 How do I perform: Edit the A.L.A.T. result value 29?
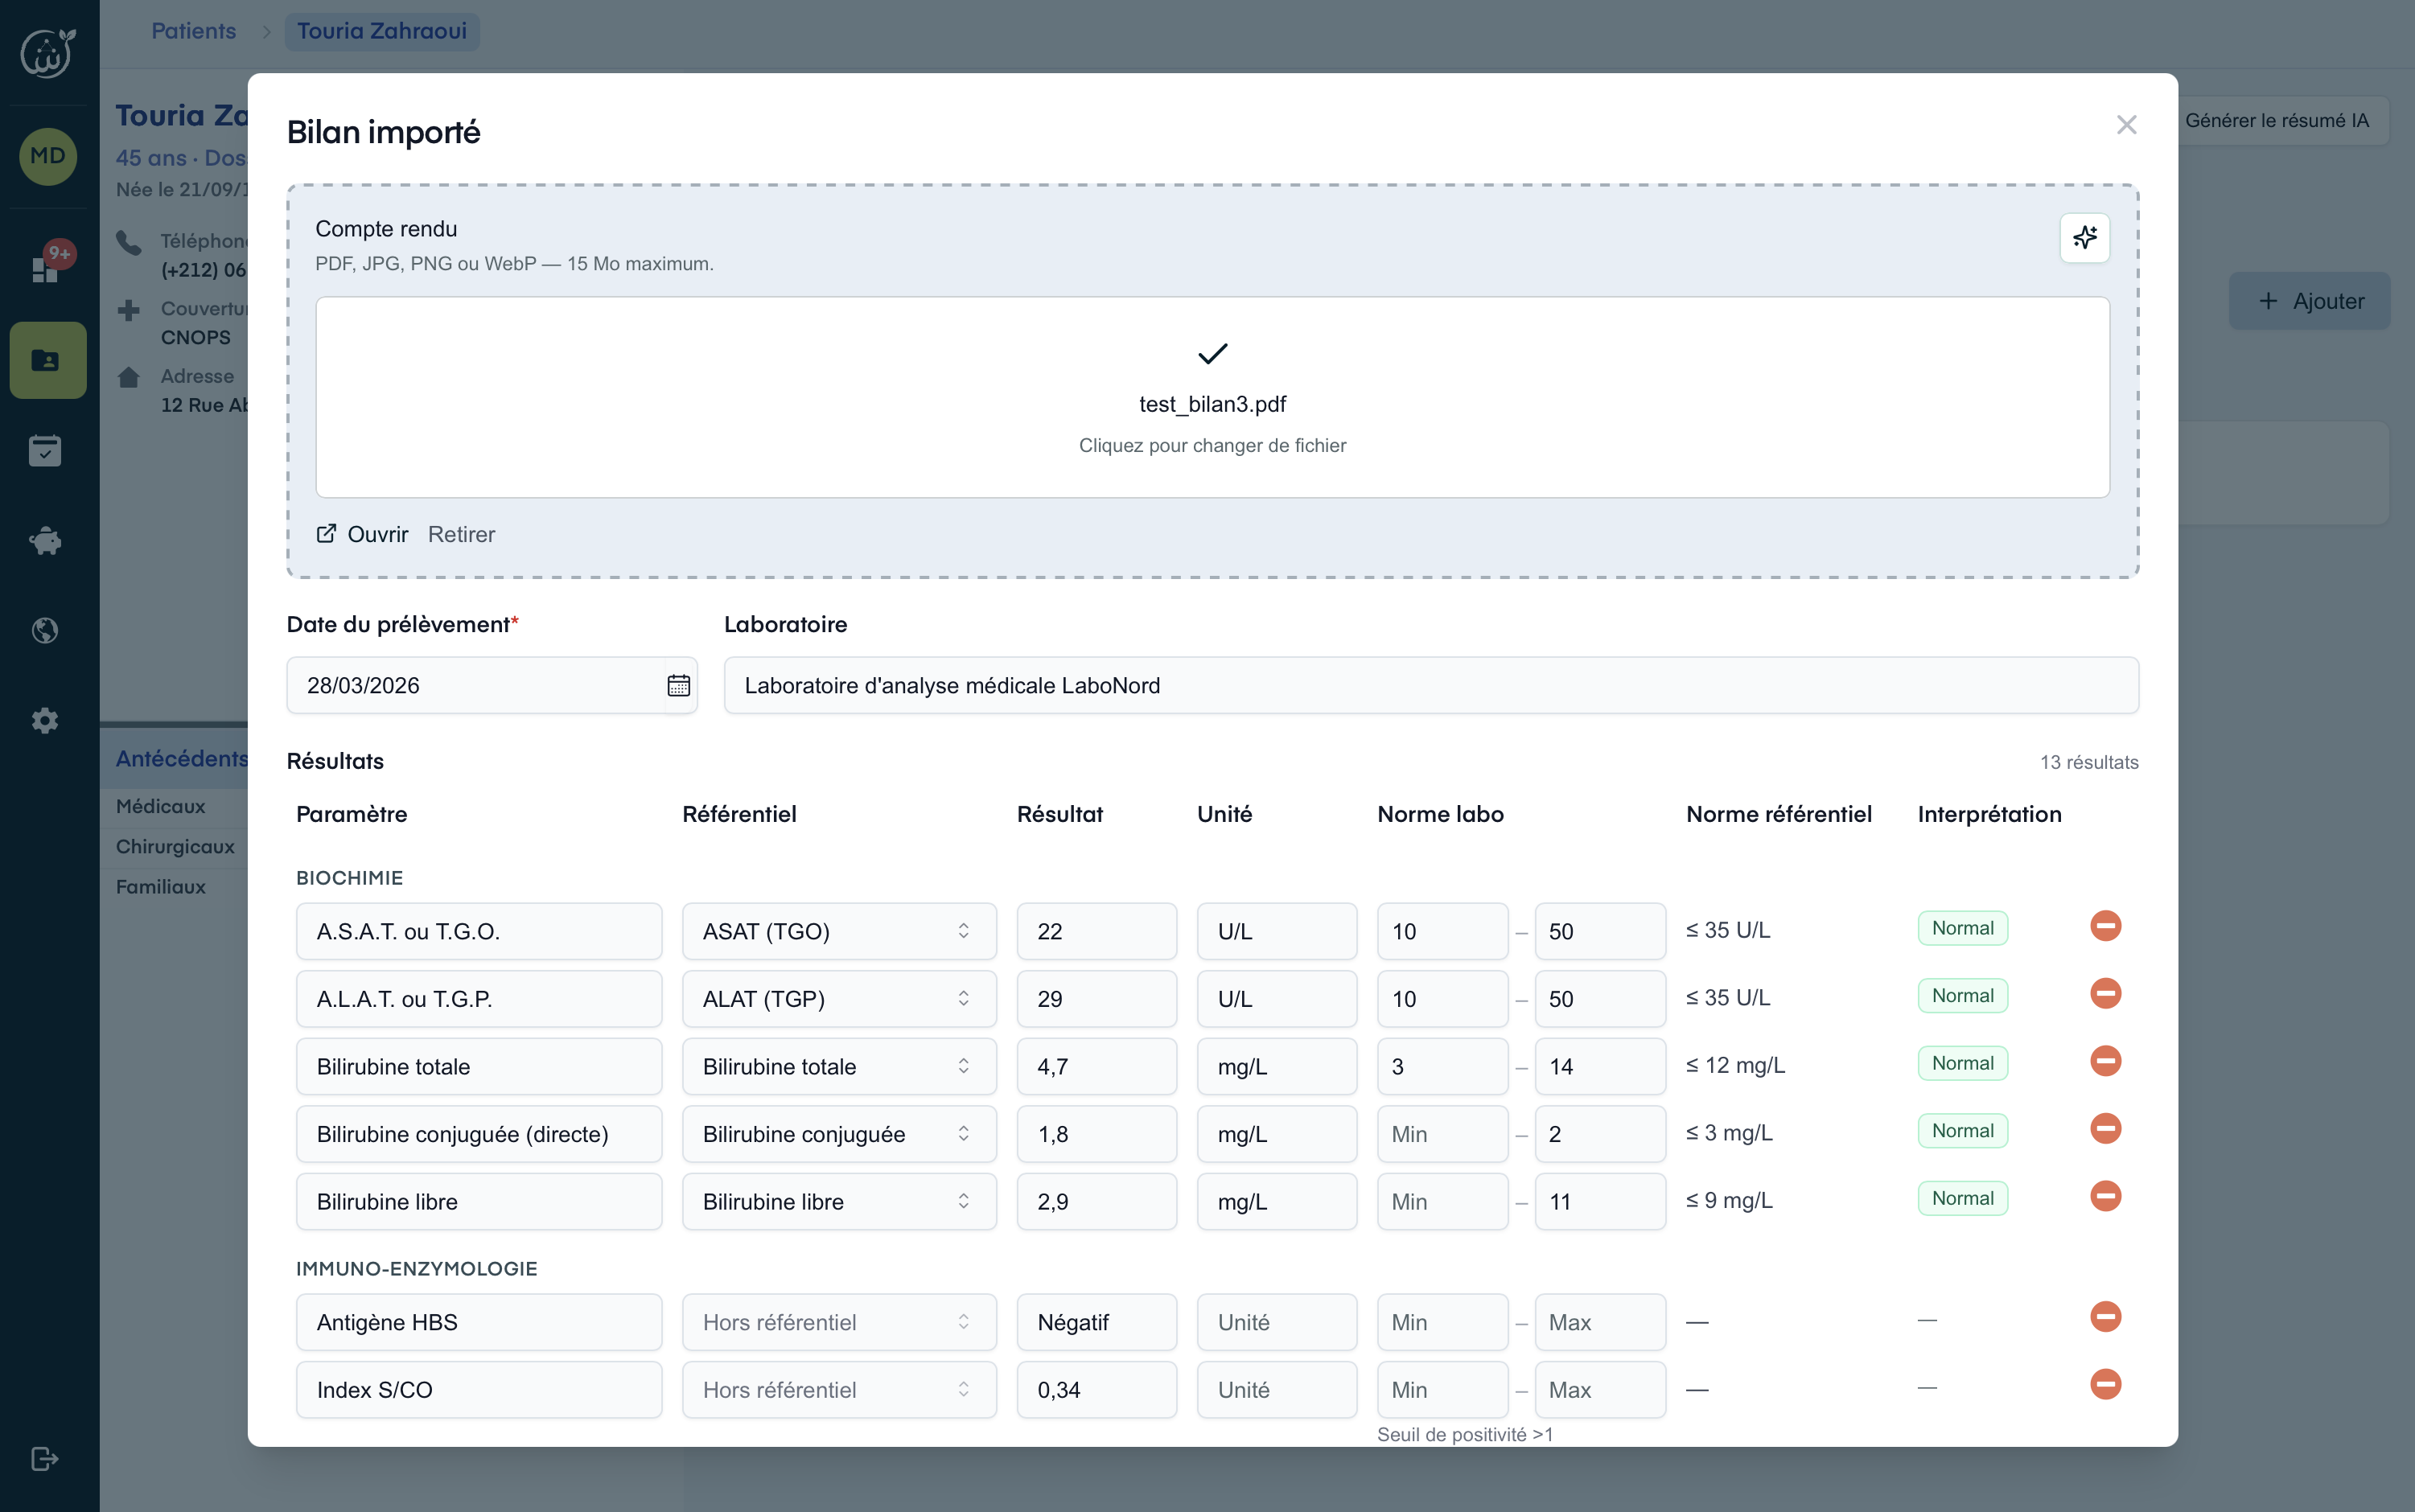(1097, 999)
